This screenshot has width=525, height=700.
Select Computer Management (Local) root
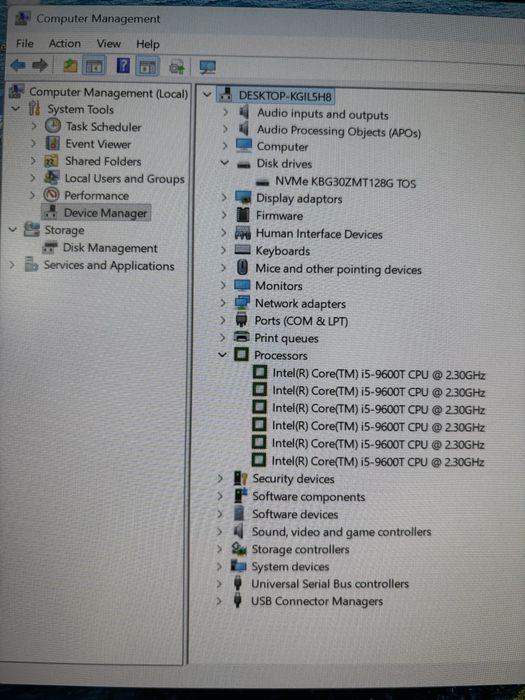108,93
